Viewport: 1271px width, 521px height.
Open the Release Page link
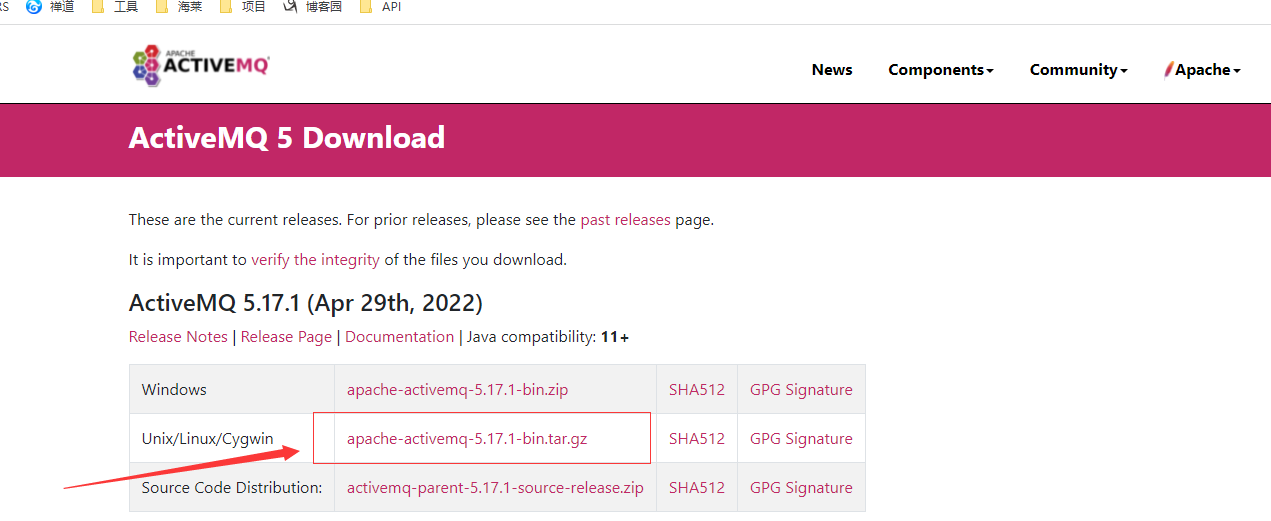[286, 337]
